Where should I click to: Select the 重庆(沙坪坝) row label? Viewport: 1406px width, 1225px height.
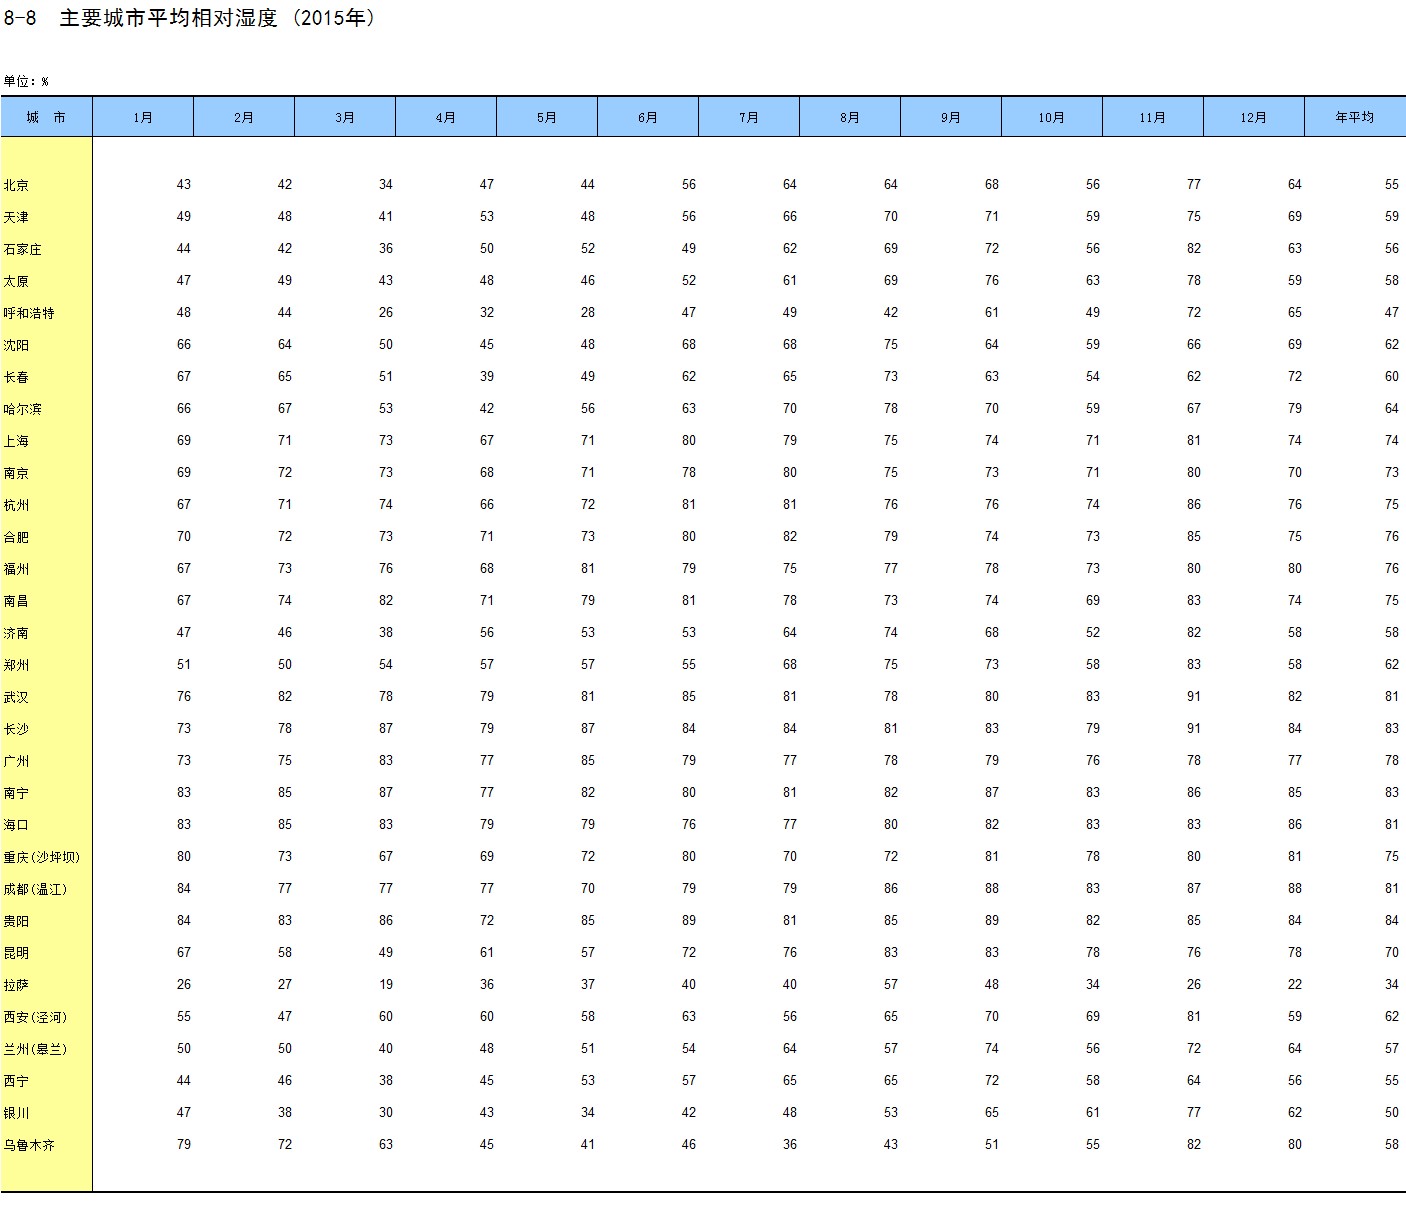tap(42, 857)
